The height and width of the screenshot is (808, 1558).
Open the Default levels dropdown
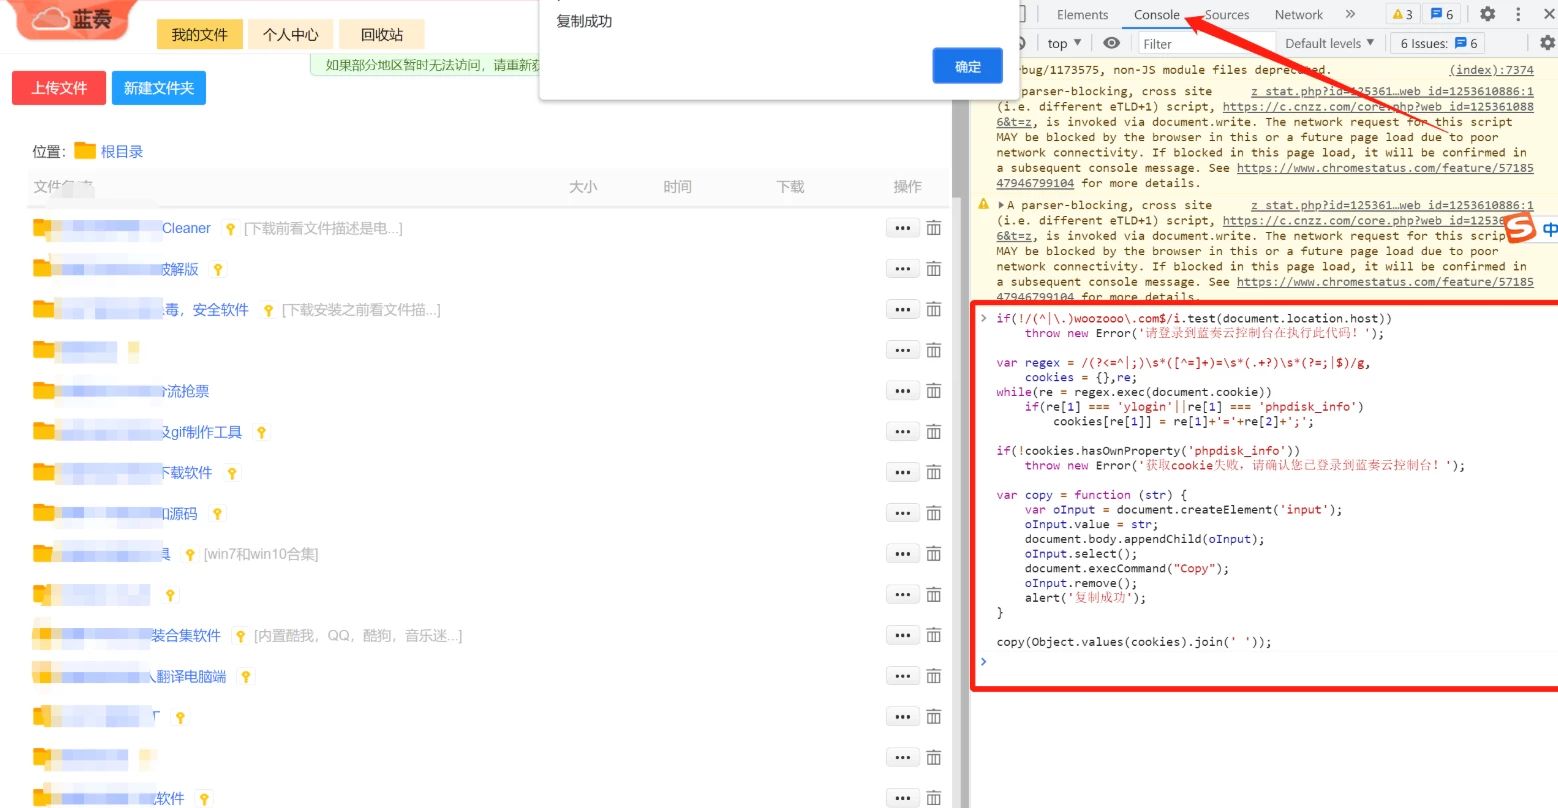[x=1329, y=43]
